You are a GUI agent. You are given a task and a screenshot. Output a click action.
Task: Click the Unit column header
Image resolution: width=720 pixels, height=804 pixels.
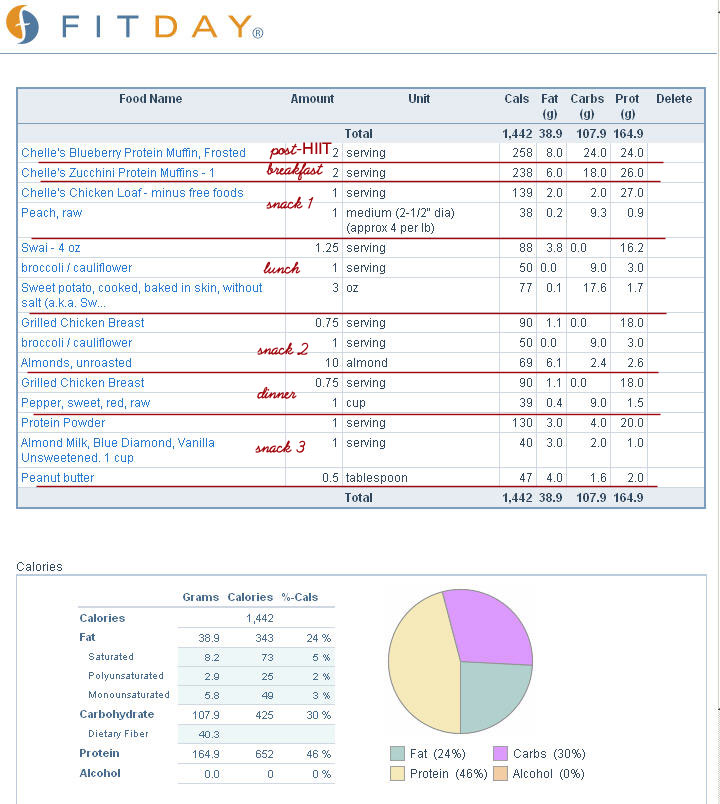pos(419,98)
